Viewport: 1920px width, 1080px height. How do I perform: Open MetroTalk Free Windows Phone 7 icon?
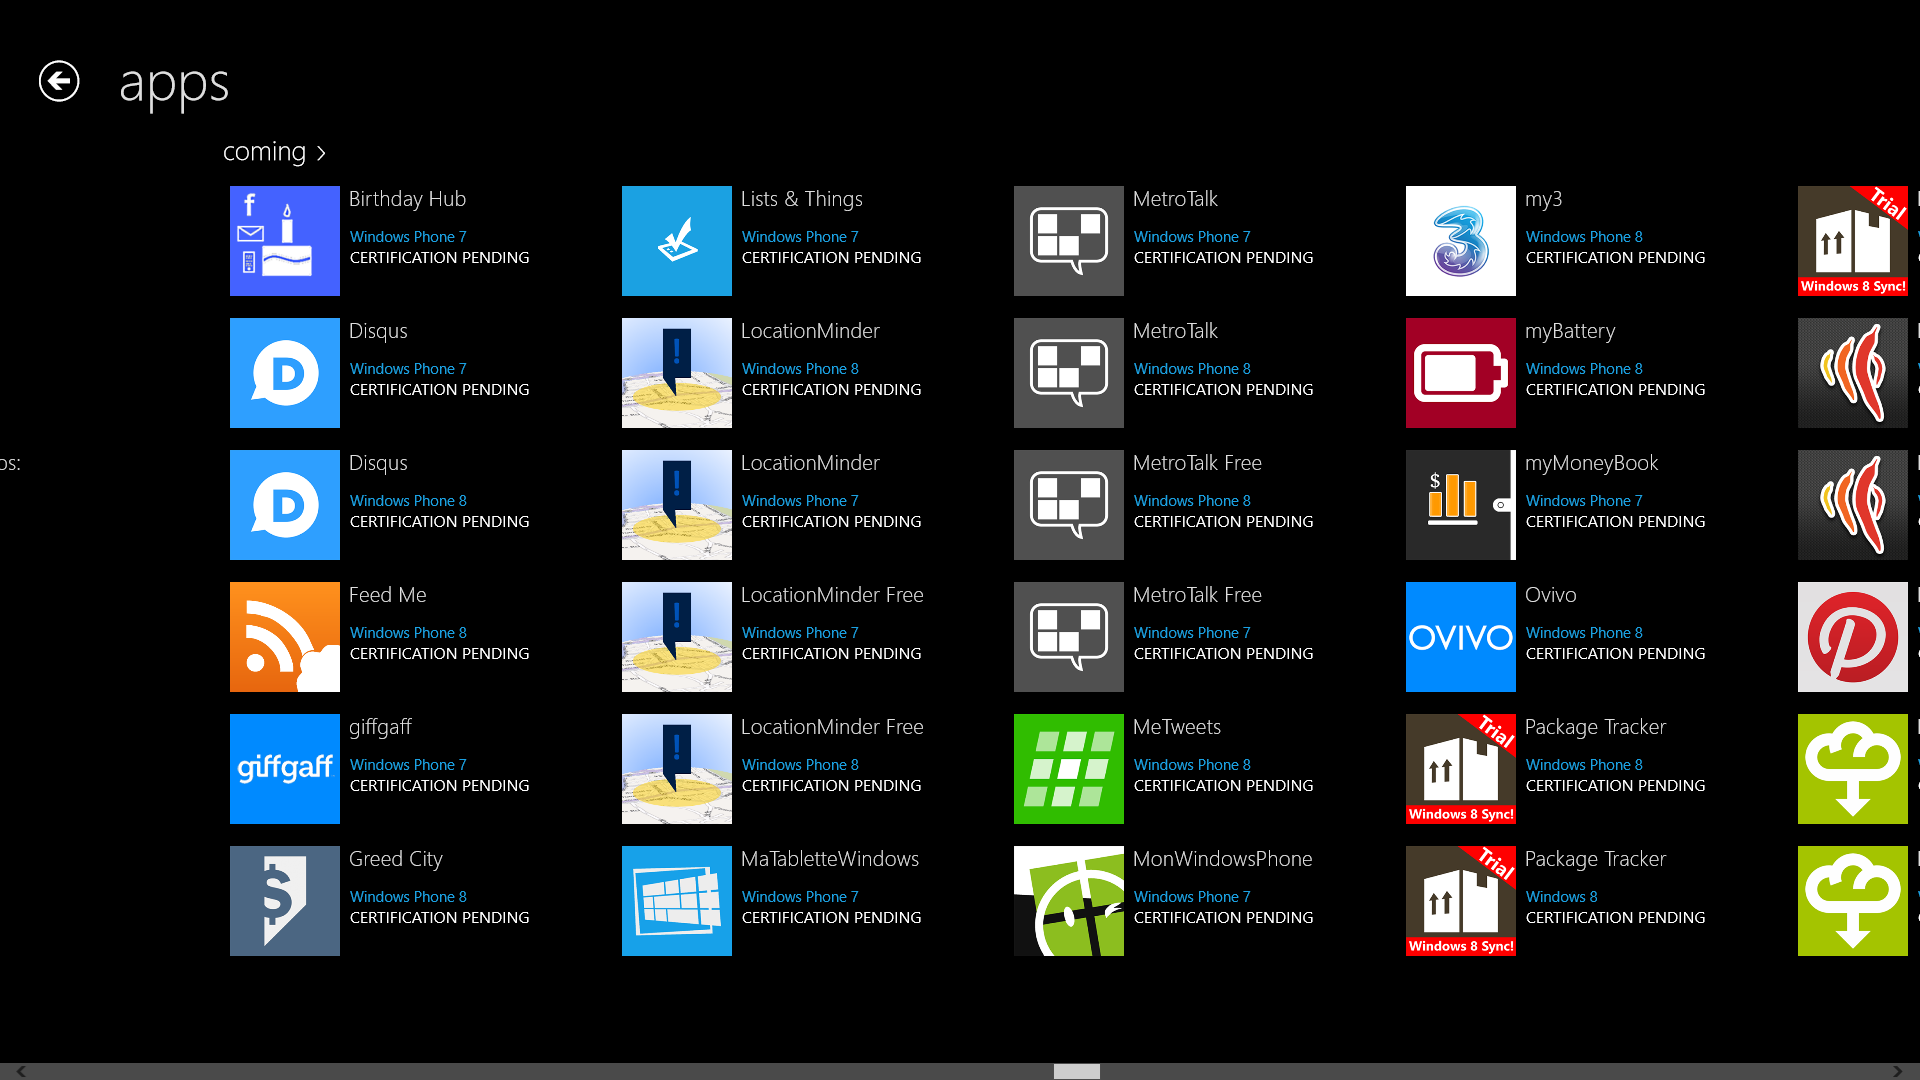[x=1069, y=637]
